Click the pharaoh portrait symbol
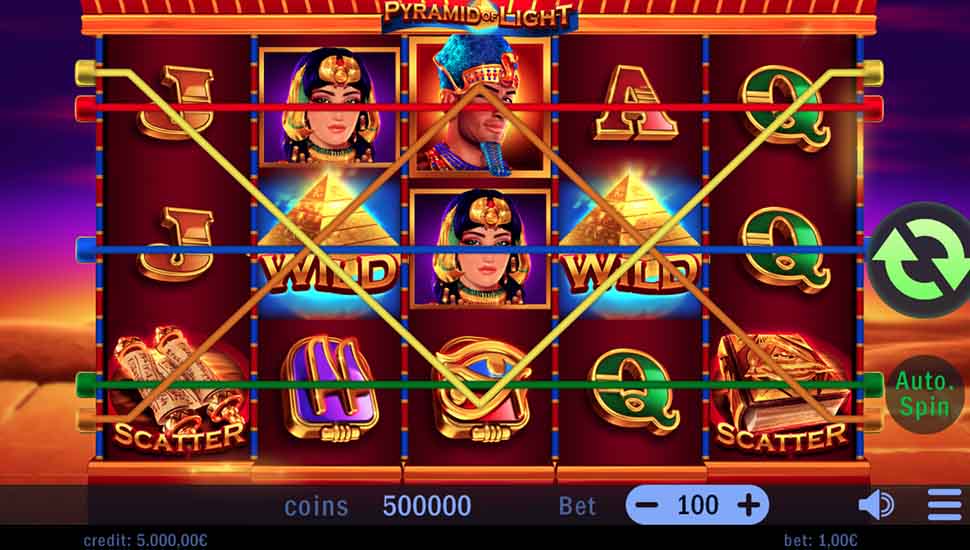Image resolution: width=970 pixels, height=550 pixels. 479,106
